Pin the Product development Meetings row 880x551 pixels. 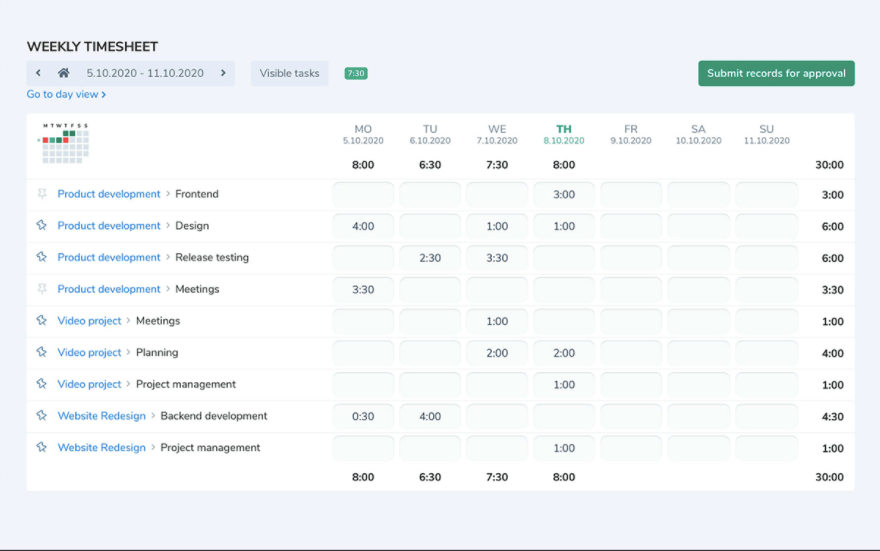[42, 289]
